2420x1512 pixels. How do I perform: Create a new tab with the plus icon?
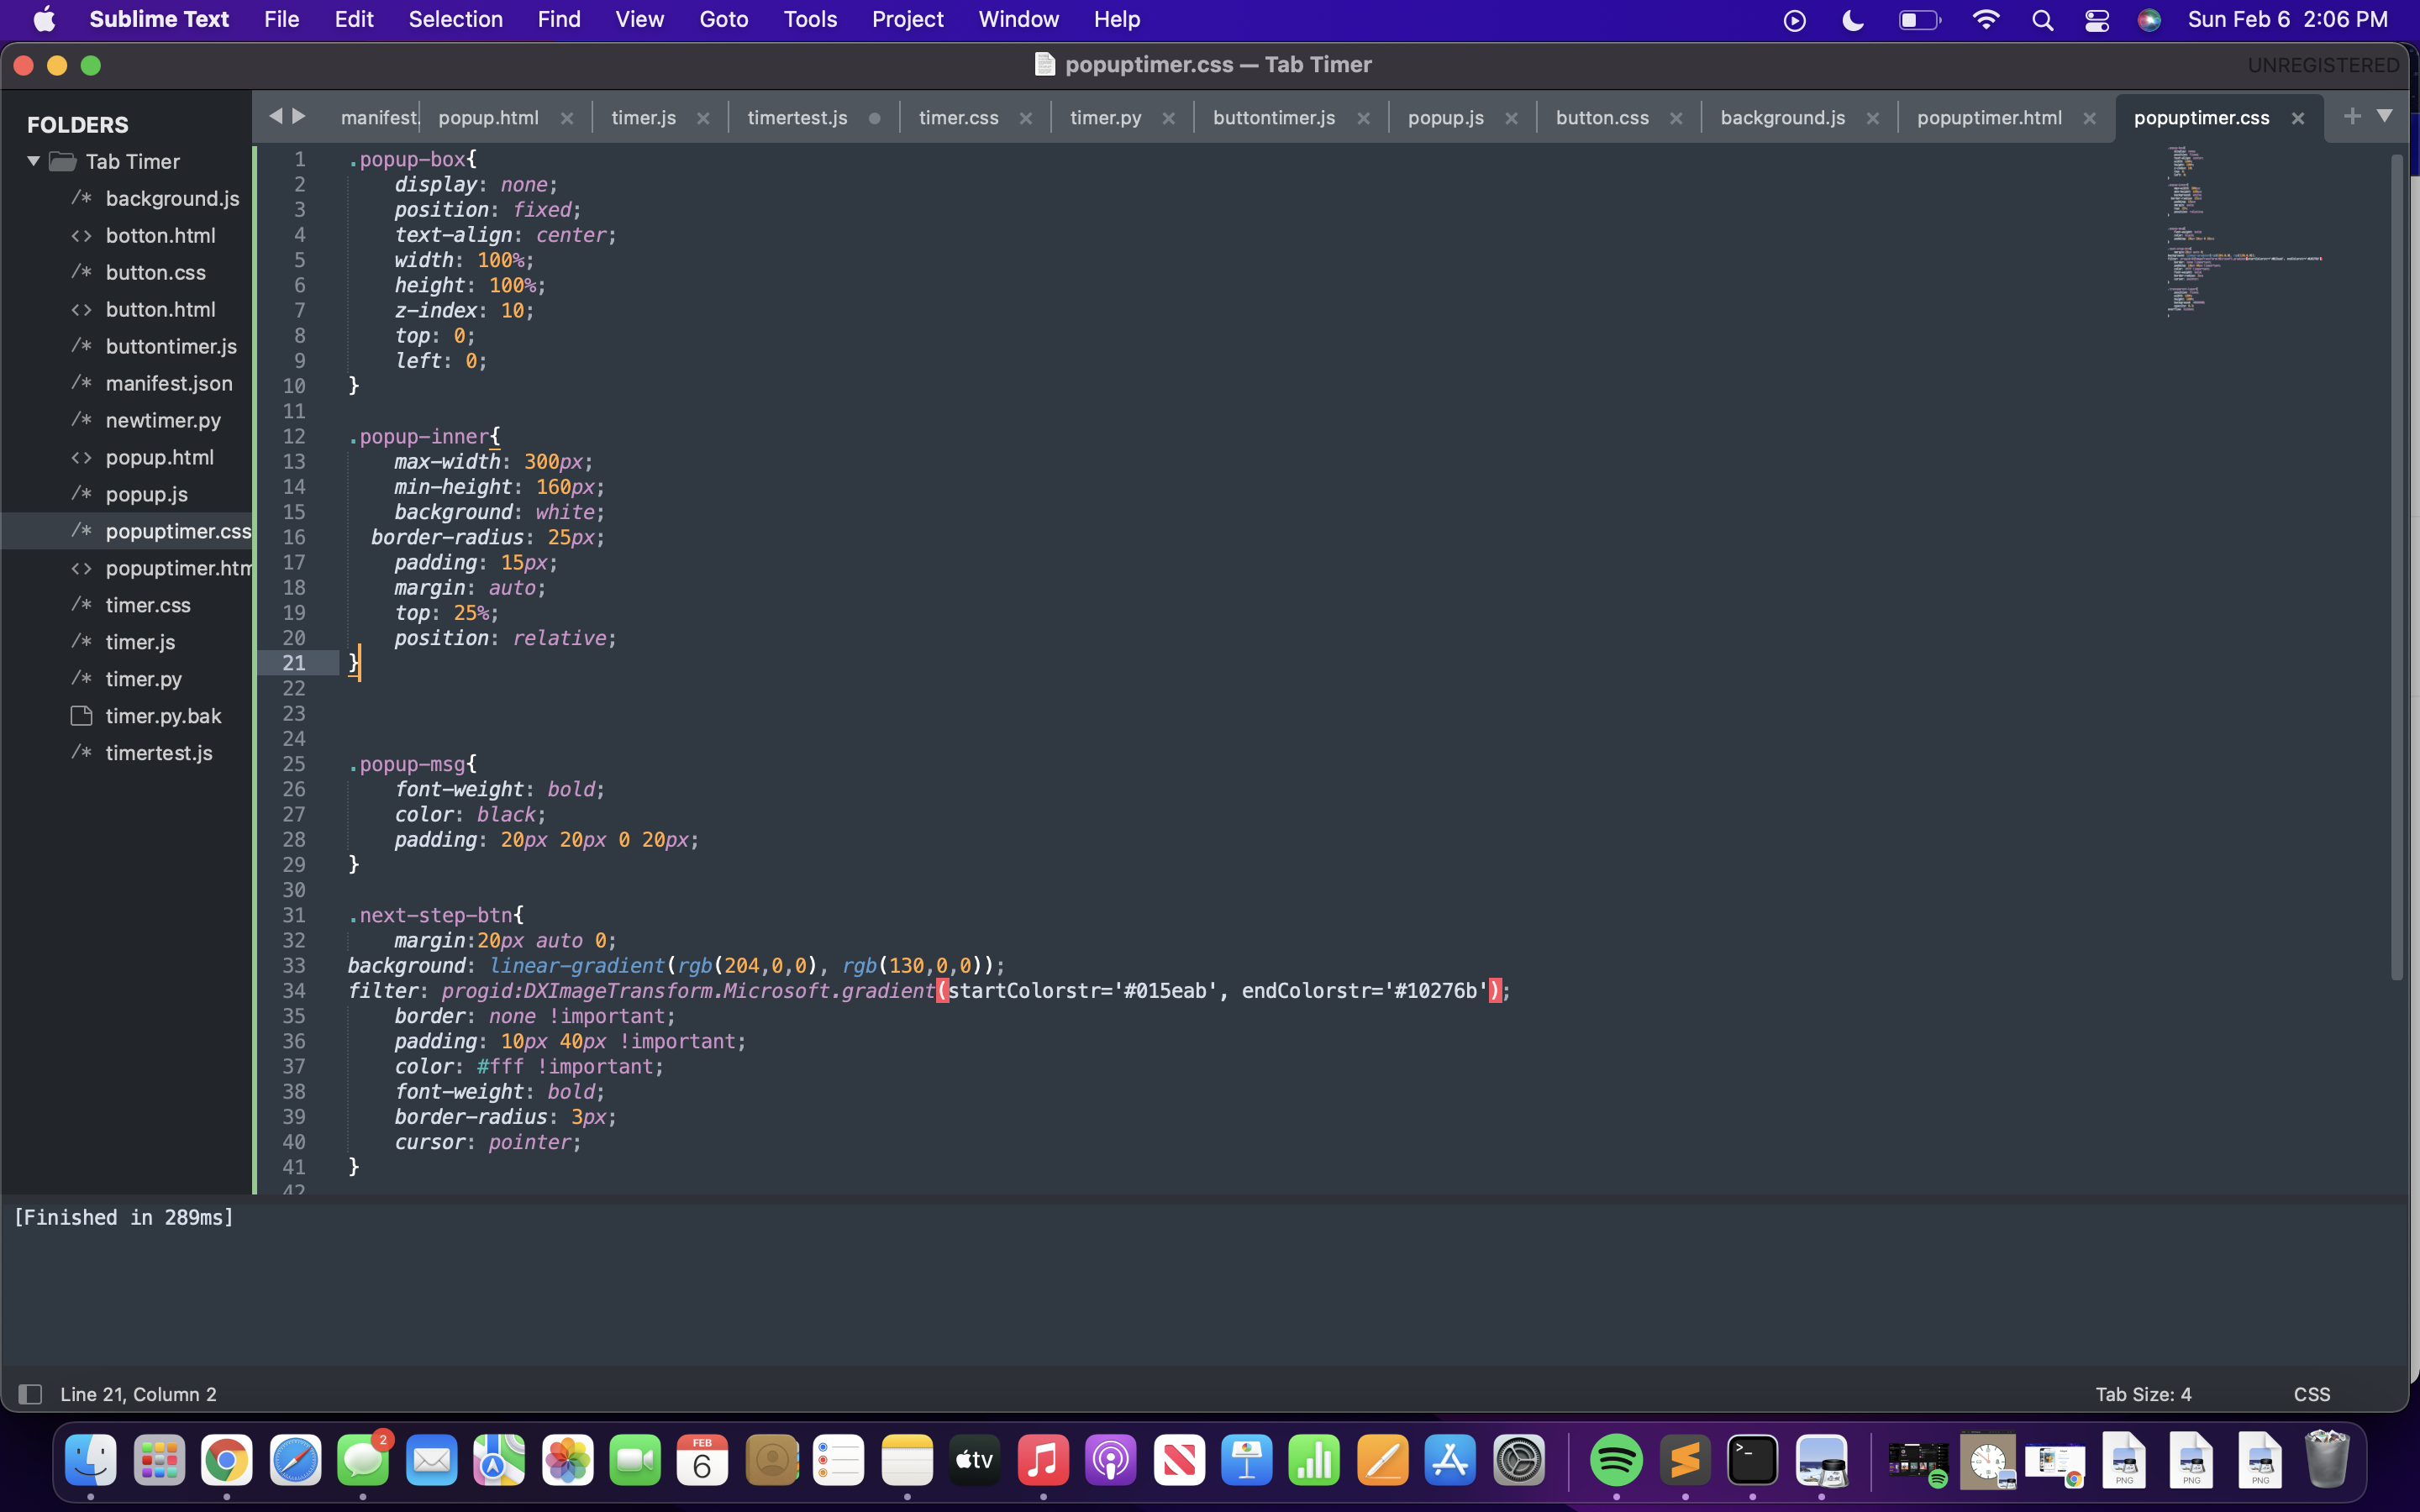tap(2352, 116)
